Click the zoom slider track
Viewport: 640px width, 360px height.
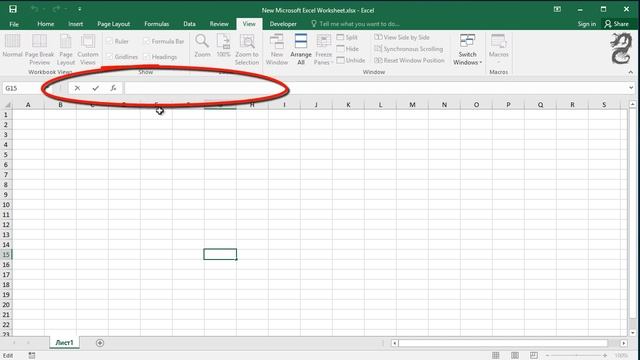[576, 356]
